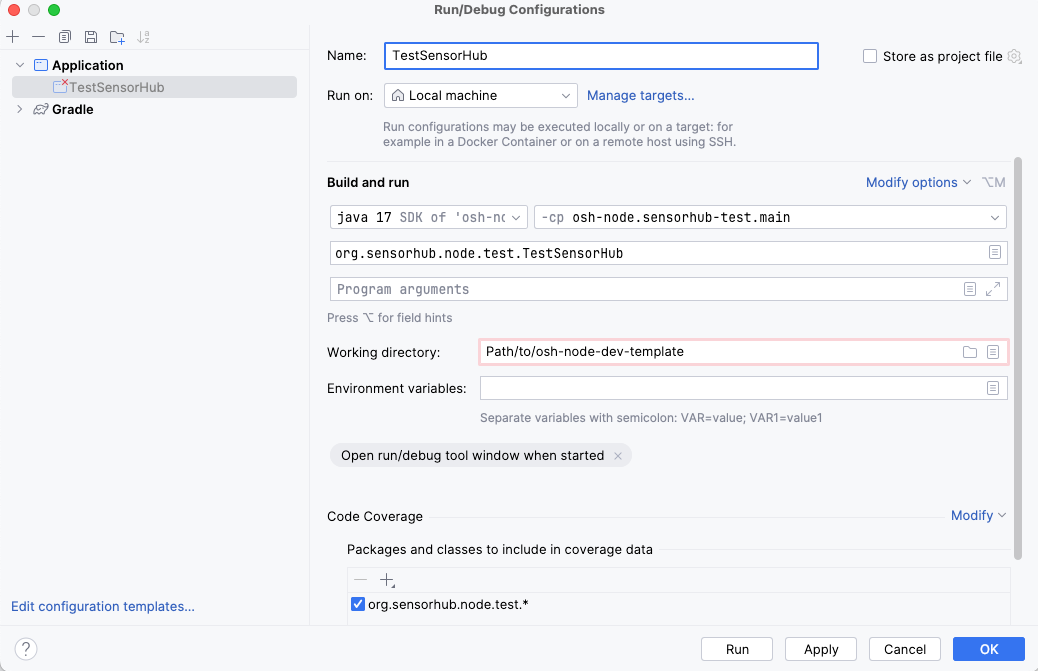Open Manage targets settings

pos(641,95)
